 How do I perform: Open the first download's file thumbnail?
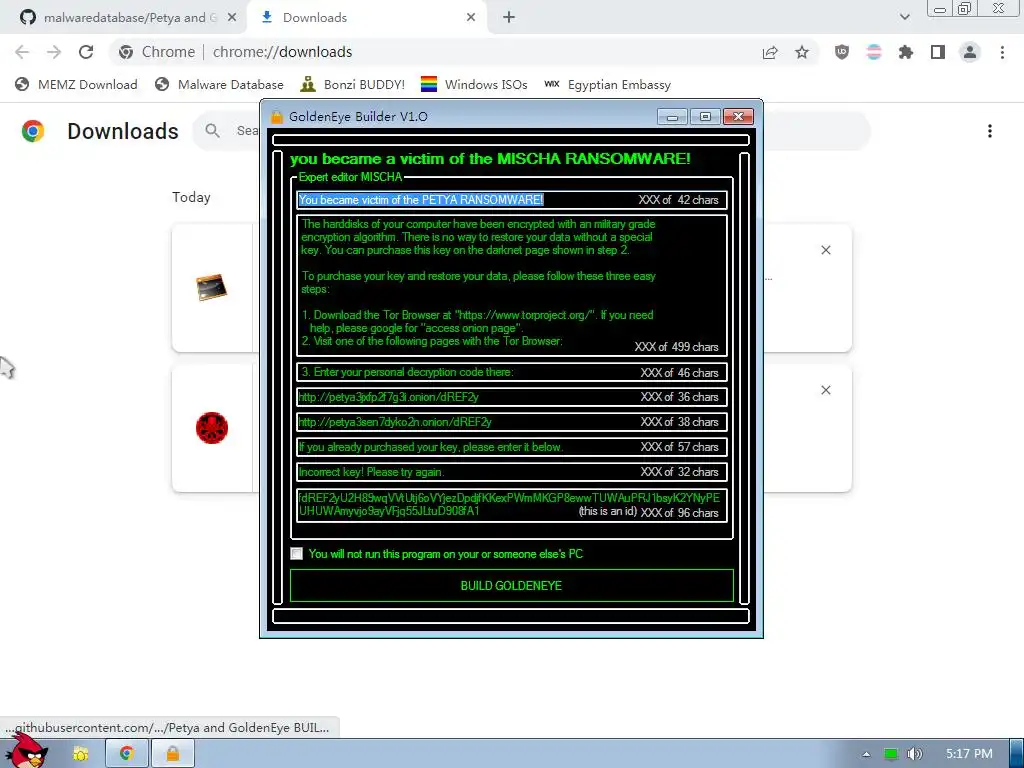click(212, 287)
